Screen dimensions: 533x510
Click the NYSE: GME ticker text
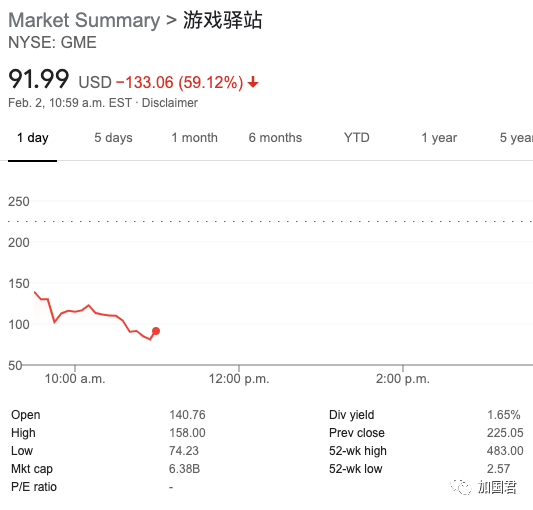click(x=52, y=42)
